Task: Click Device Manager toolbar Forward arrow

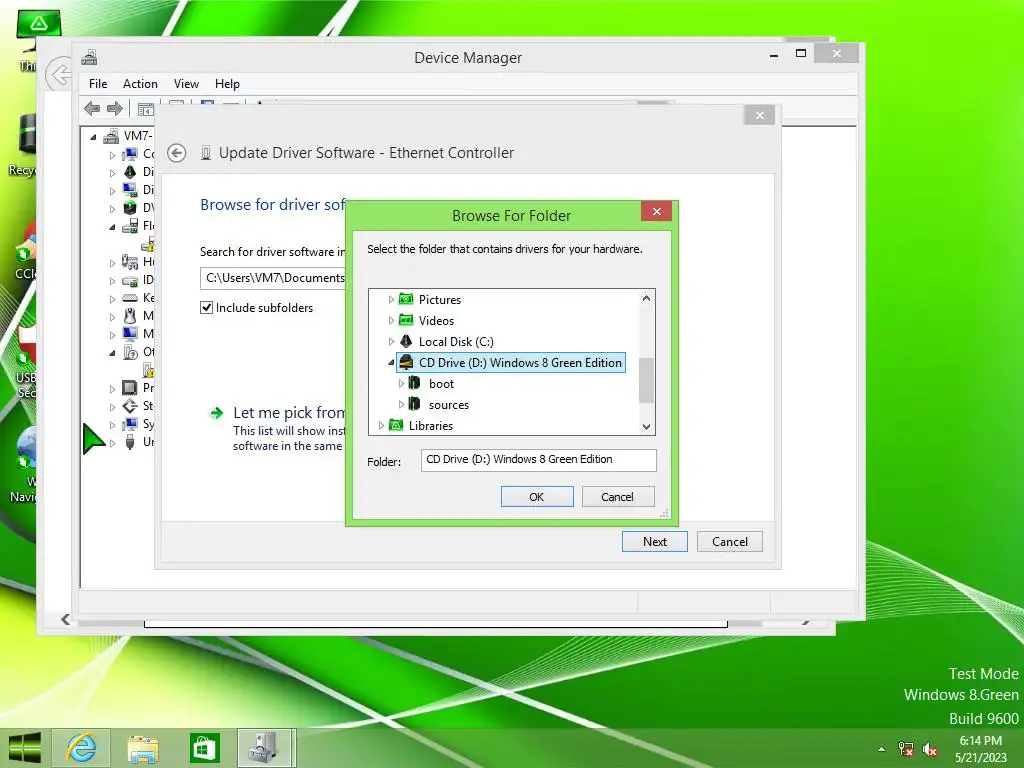Action: click(114, 108)
